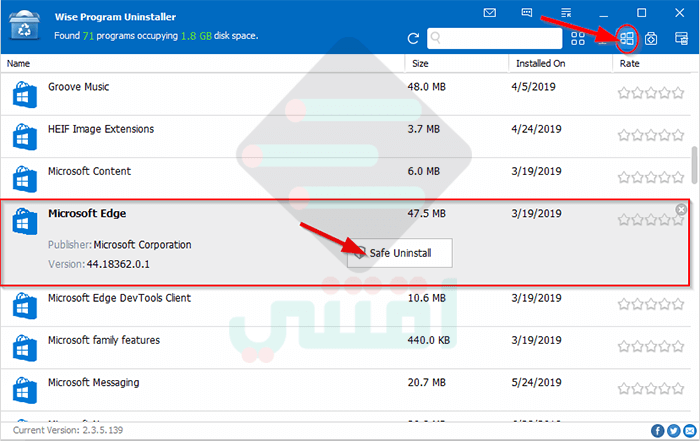The width and height of the screenshot is (700, 441).
Task: Switch to the all programs grid view
Action: pos(578,38)
